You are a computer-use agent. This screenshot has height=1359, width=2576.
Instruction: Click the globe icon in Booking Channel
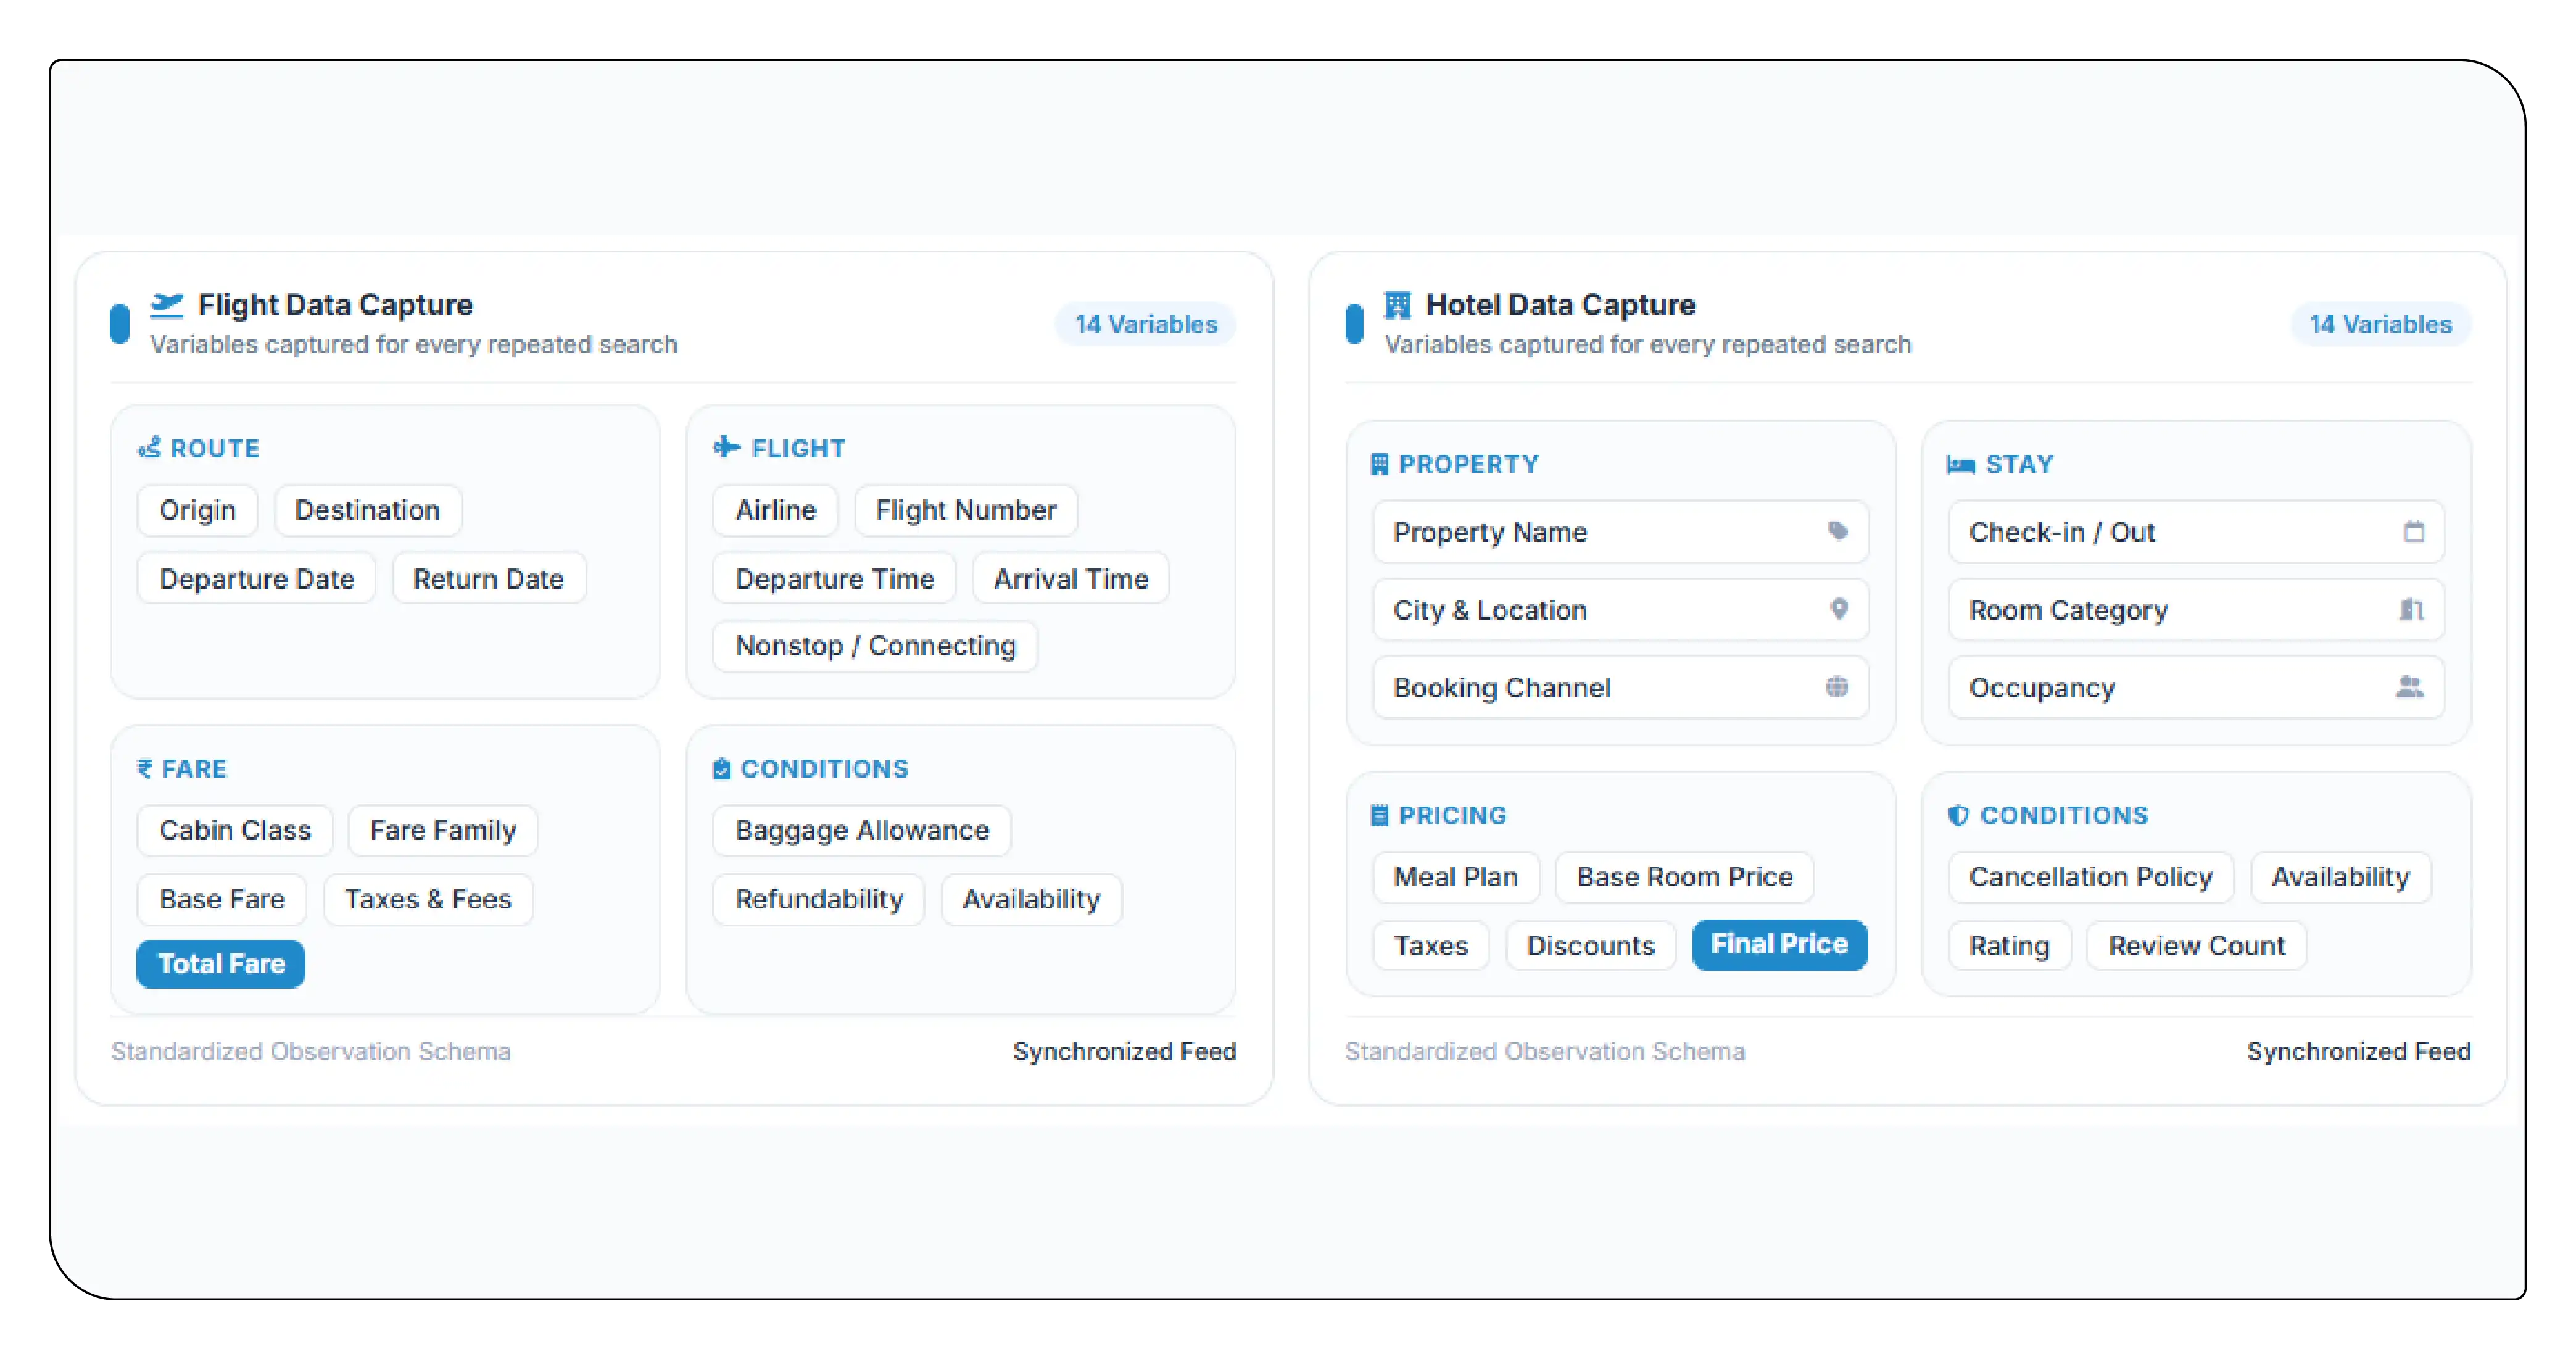click(1836, 686)
